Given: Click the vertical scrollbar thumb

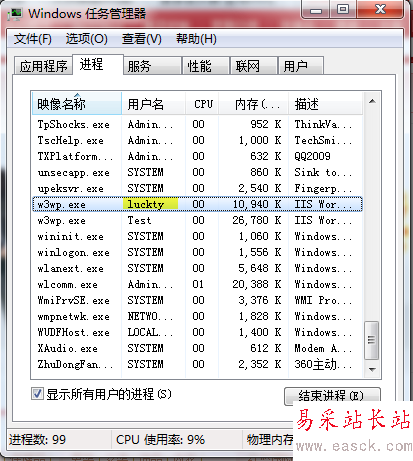Looking at the screenshot, I should (372, 340).
